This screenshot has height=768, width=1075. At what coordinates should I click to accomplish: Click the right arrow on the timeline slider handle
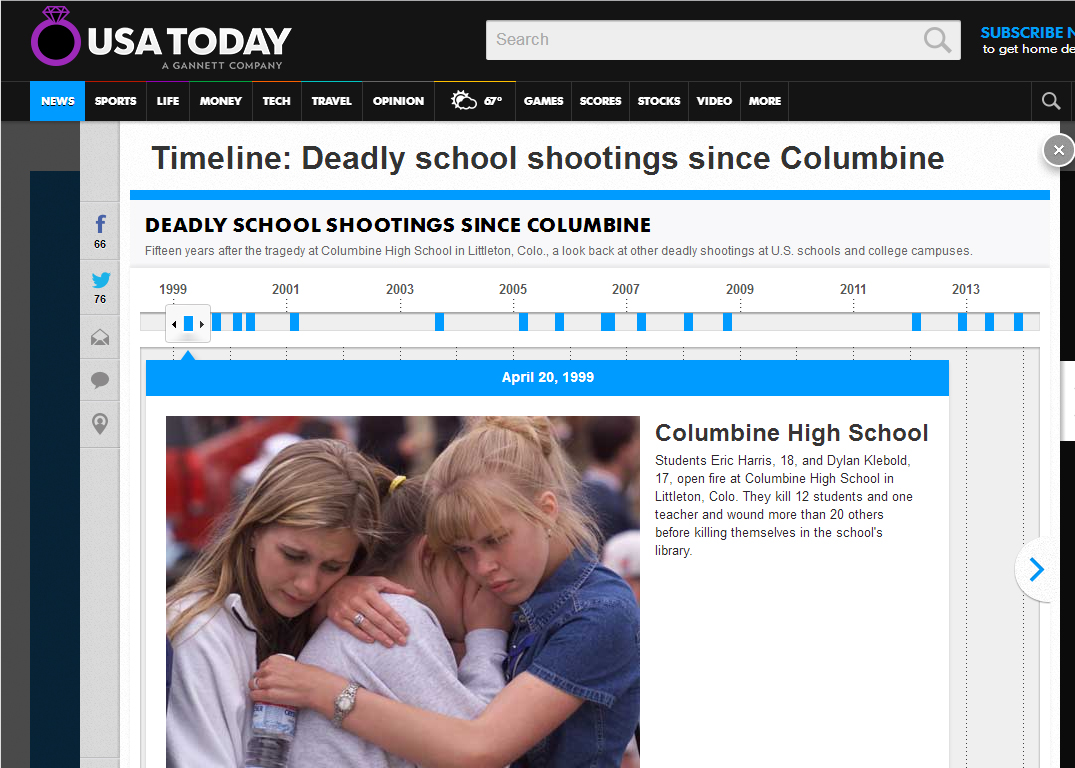point(202,324)
